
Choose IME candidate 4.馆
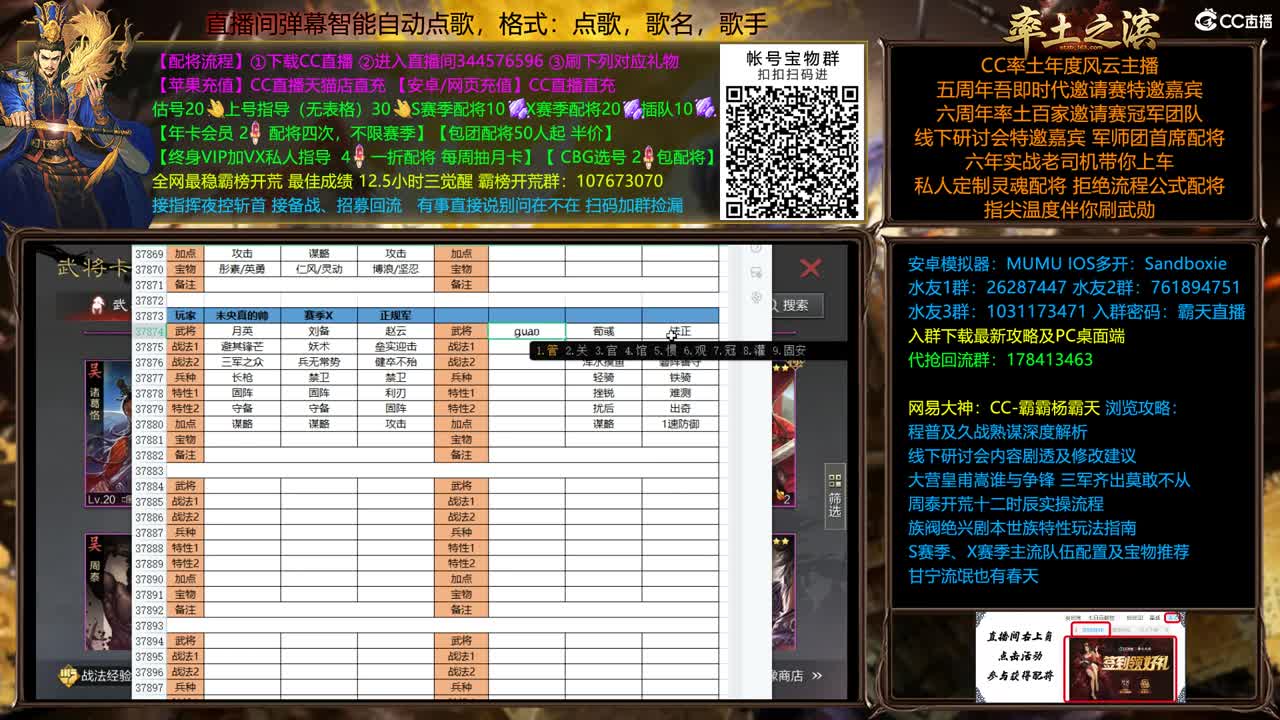635,350
